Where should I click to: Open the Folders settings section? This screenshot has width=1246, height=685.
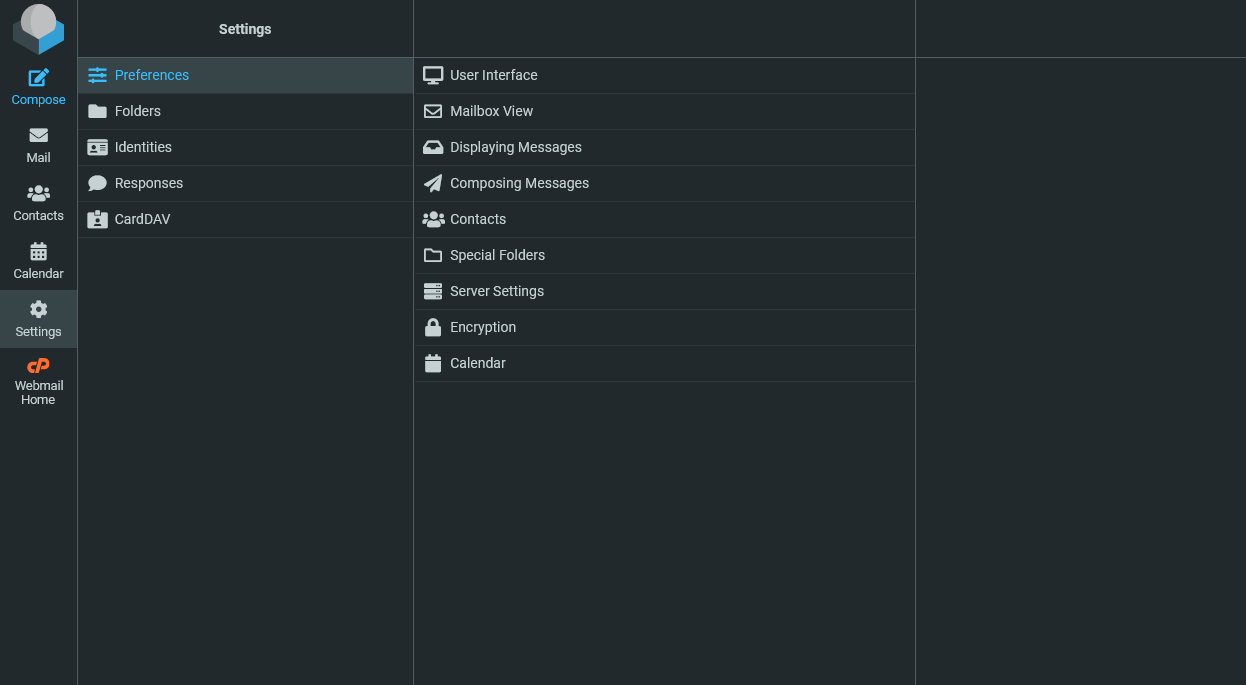pyautogui.click(x=137, y=111)
